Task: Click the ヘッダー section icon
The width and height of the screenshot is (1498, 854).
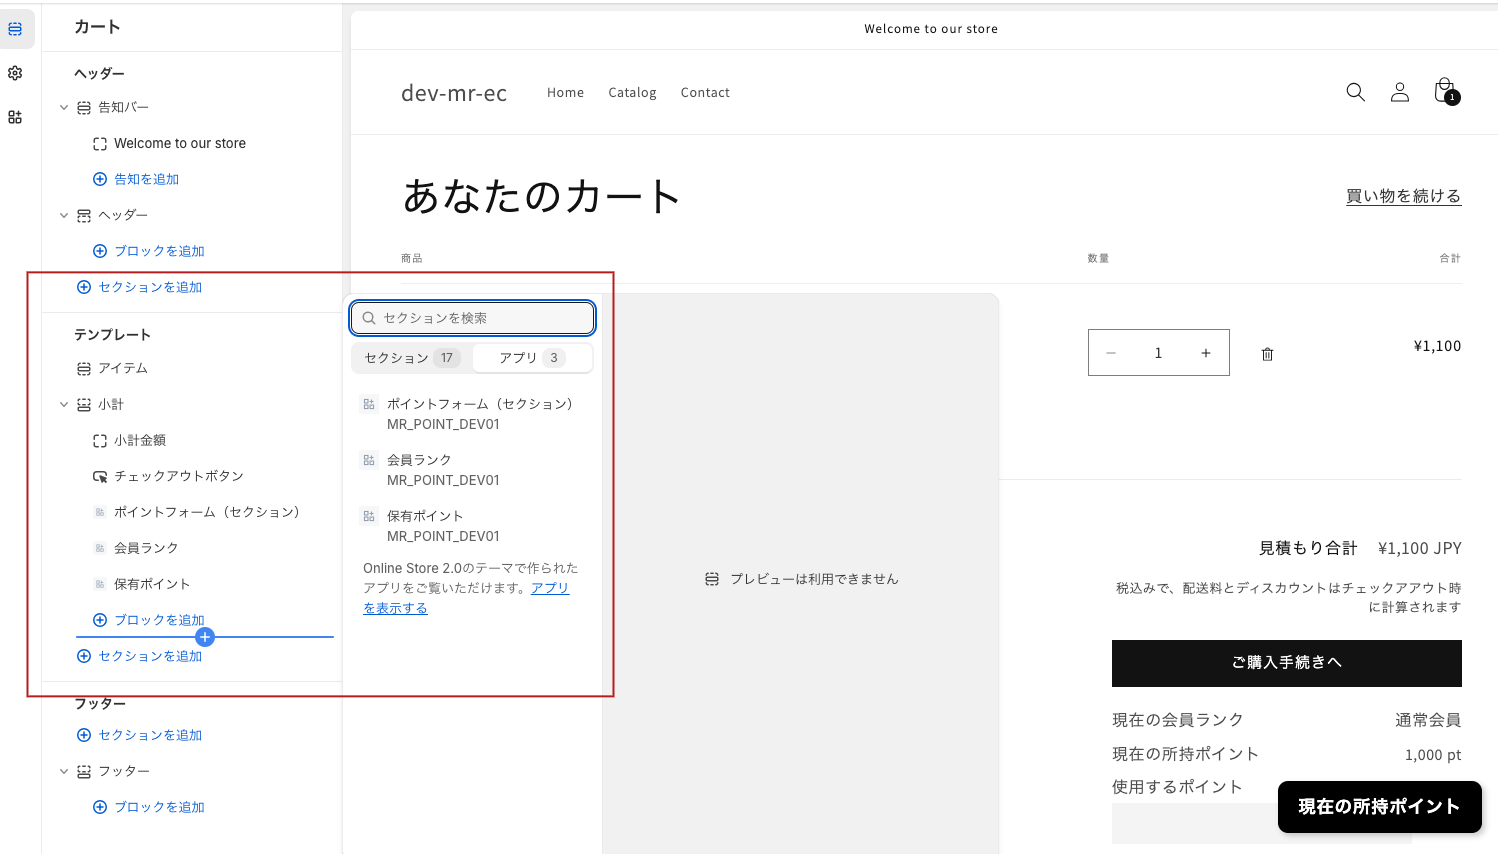Action: (84, 216)
